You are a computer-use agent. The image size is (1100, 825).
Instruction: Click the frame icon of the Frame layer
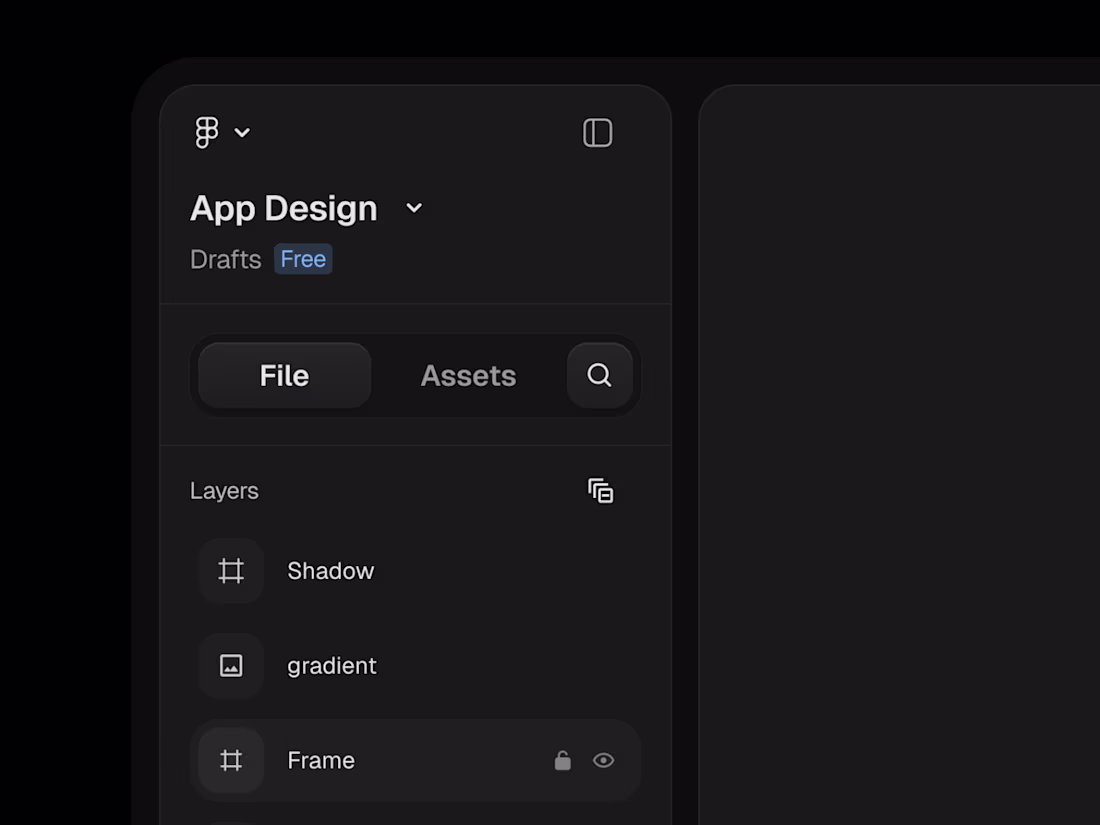[x=231, y=760]
